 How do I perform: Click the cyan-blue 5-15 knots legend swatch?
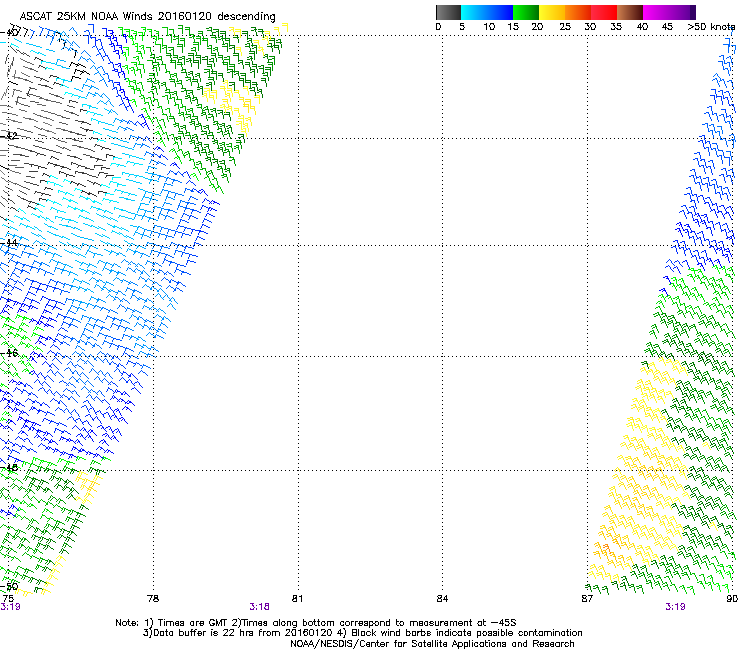[x=487, y=12]
